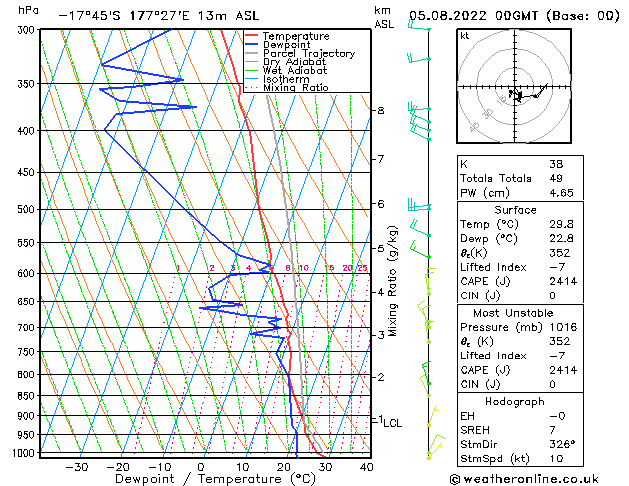Click the surface Temp value 29.8
Image resolution: width=629 pixels, height=486 pixels.
[561, 224]
